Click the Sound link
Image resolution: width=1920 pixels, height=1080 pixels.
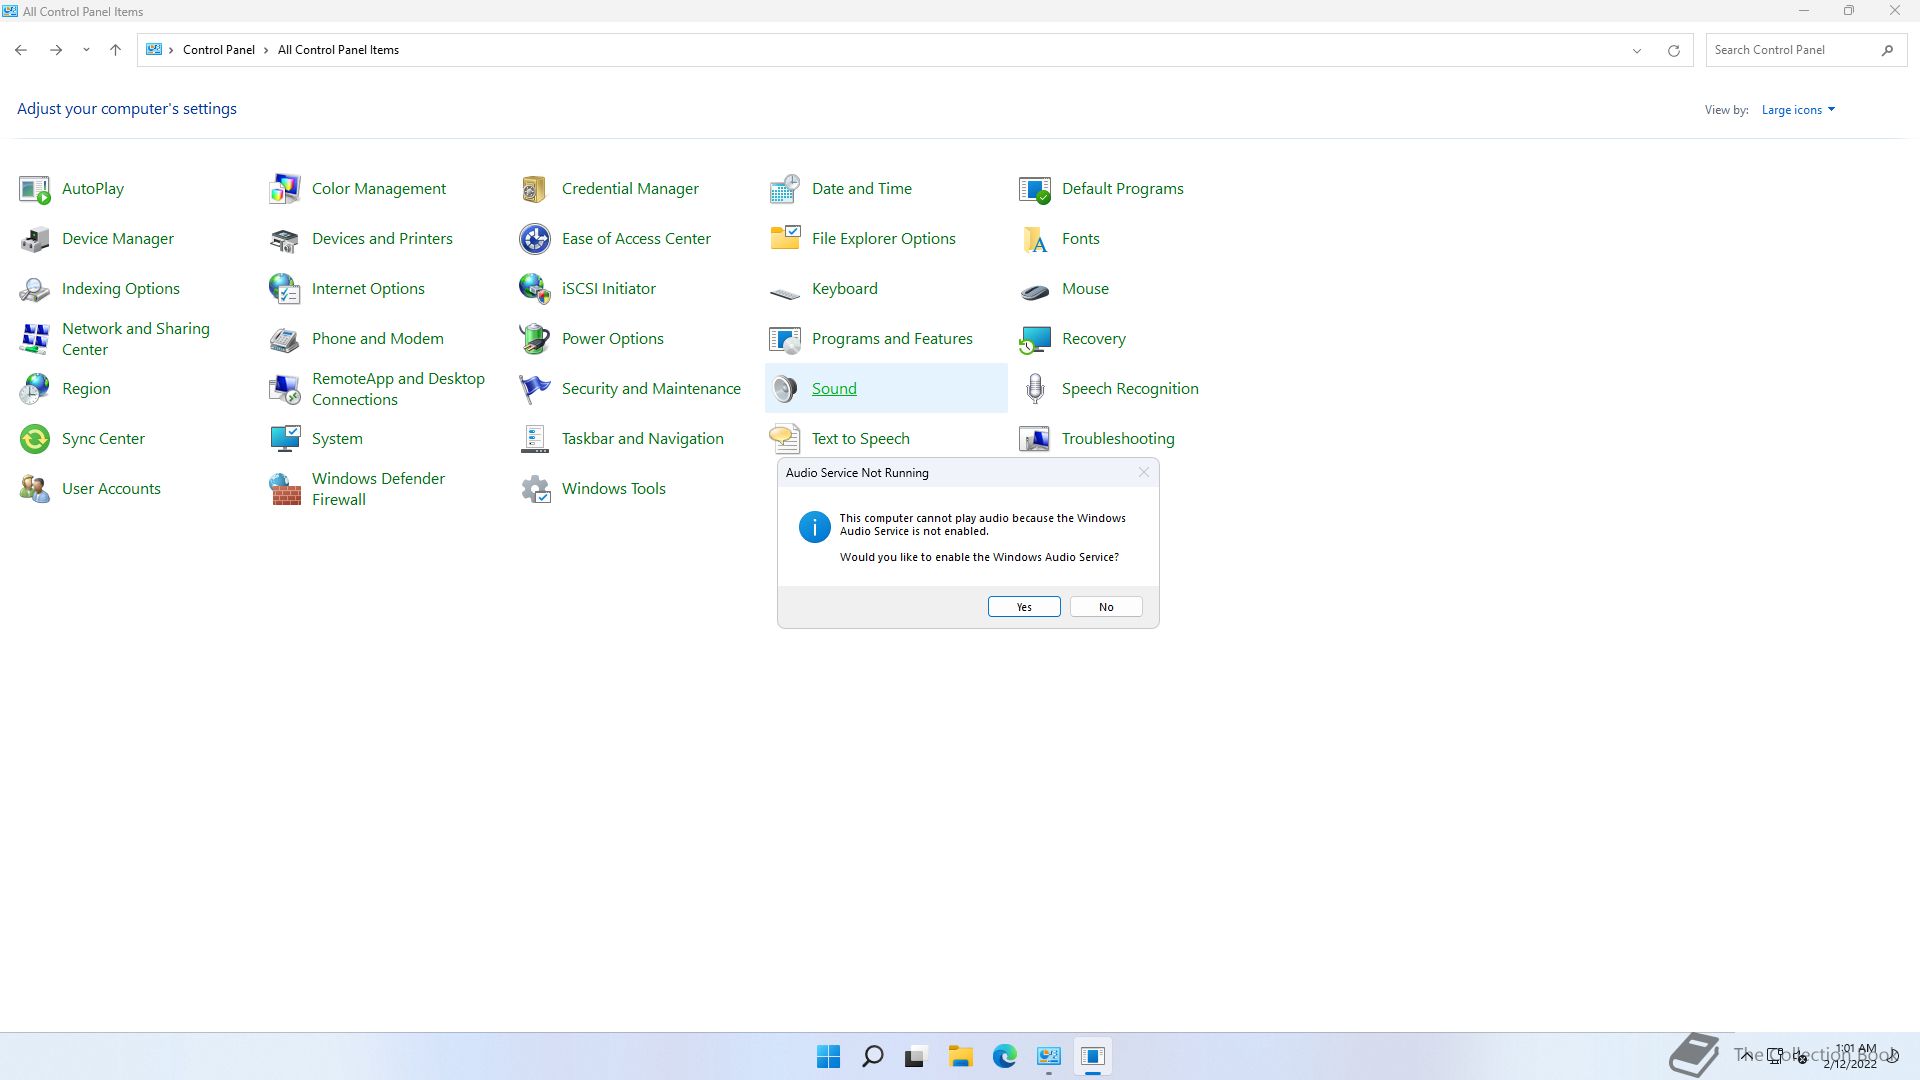click(x=834, y=389)
